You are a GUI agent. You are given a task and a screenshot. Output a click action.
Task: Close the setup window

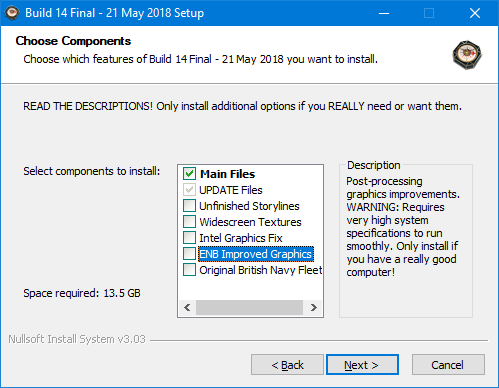coord(475,13)
